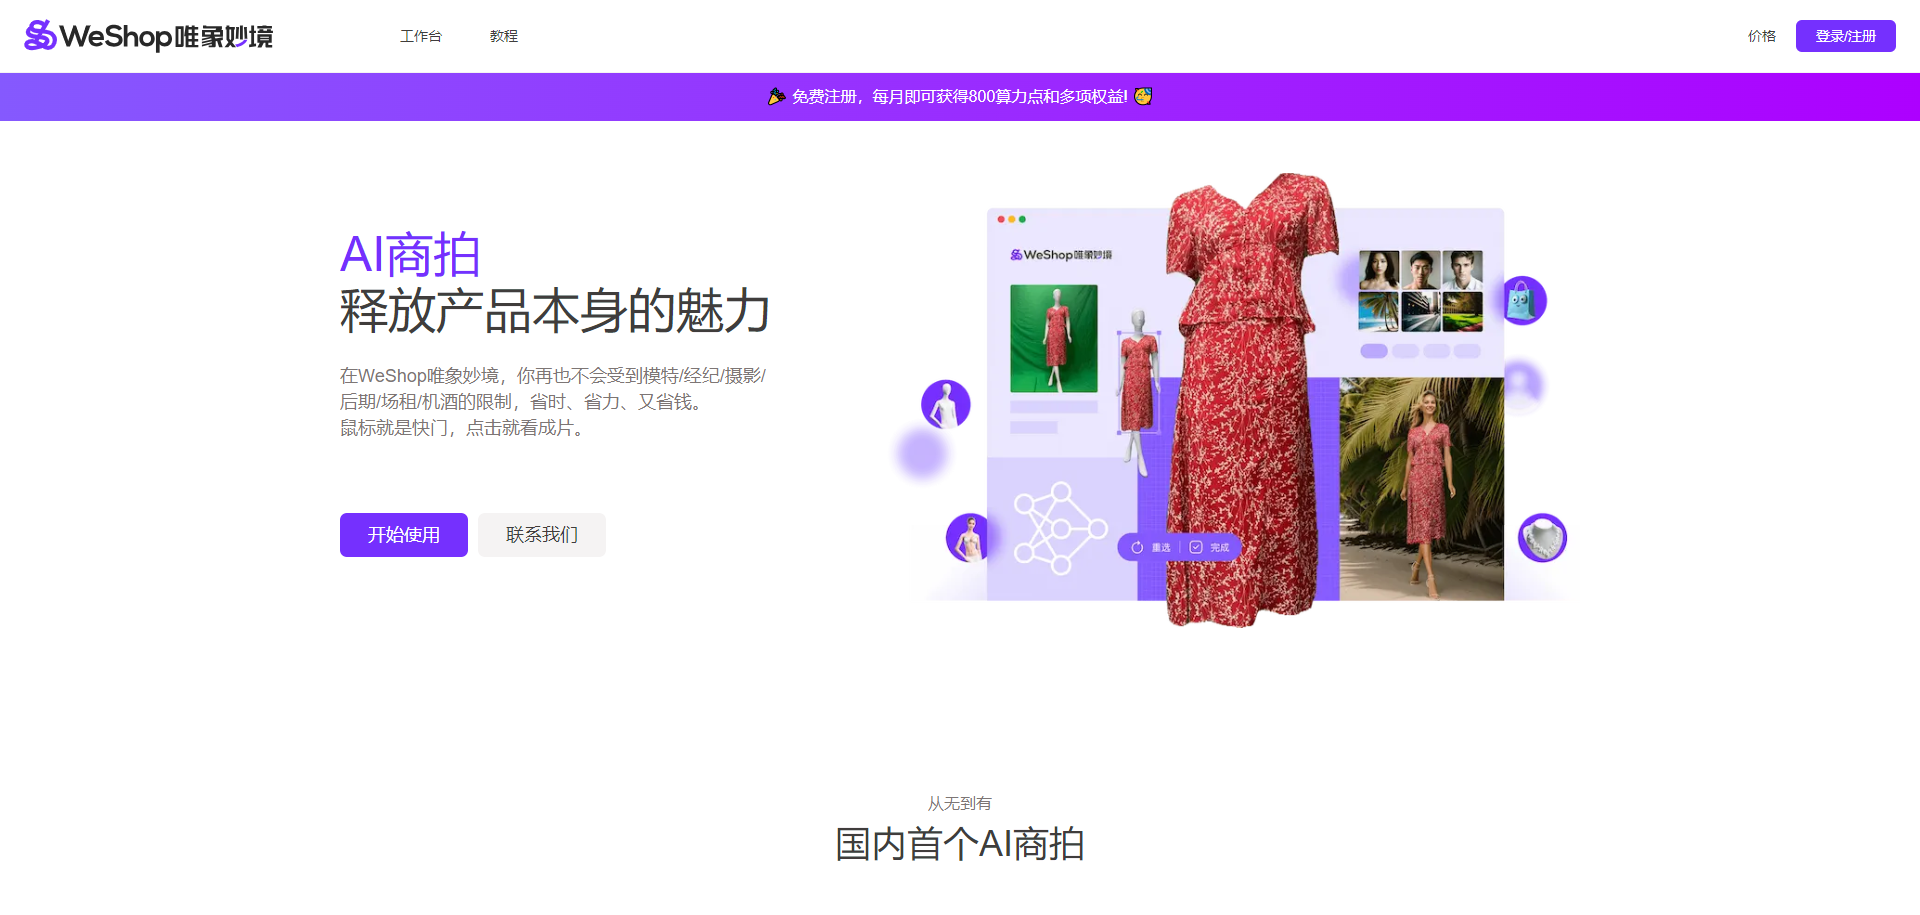
Task: Open the 工作台 menu item
Action: (x=420, y=36)
